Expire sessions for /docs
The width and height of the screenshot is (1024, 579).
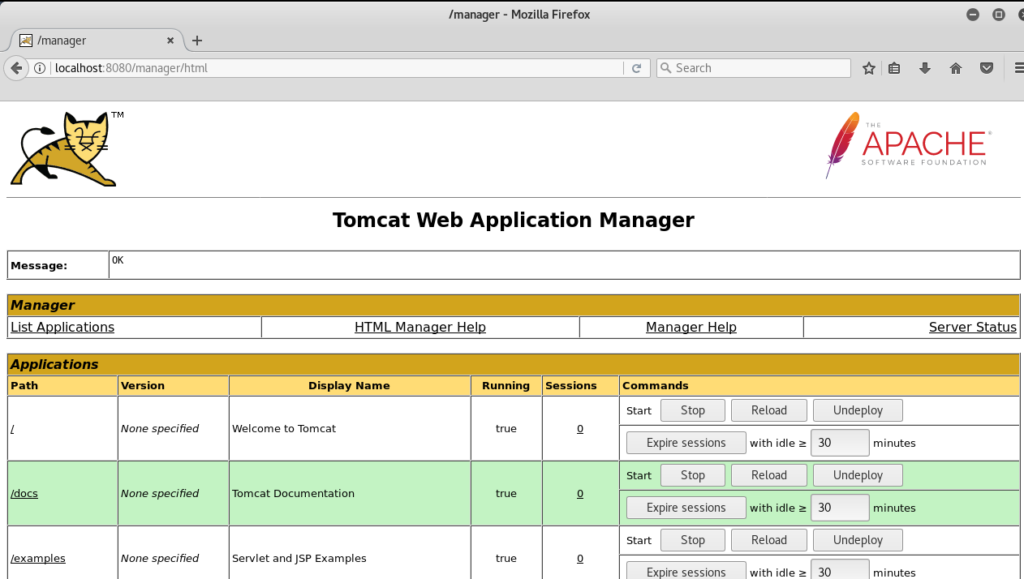click(686, 507)
